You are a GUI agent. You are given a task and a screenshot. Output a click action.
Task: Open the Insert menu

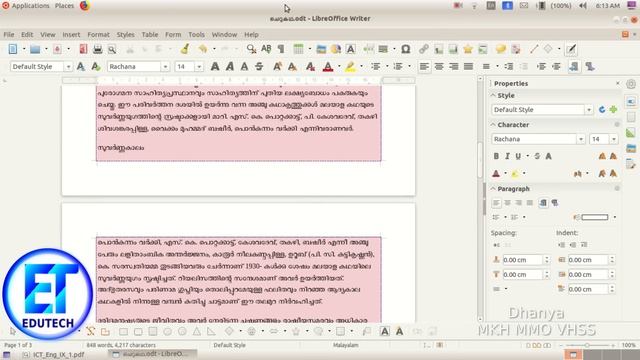[71, 35]
